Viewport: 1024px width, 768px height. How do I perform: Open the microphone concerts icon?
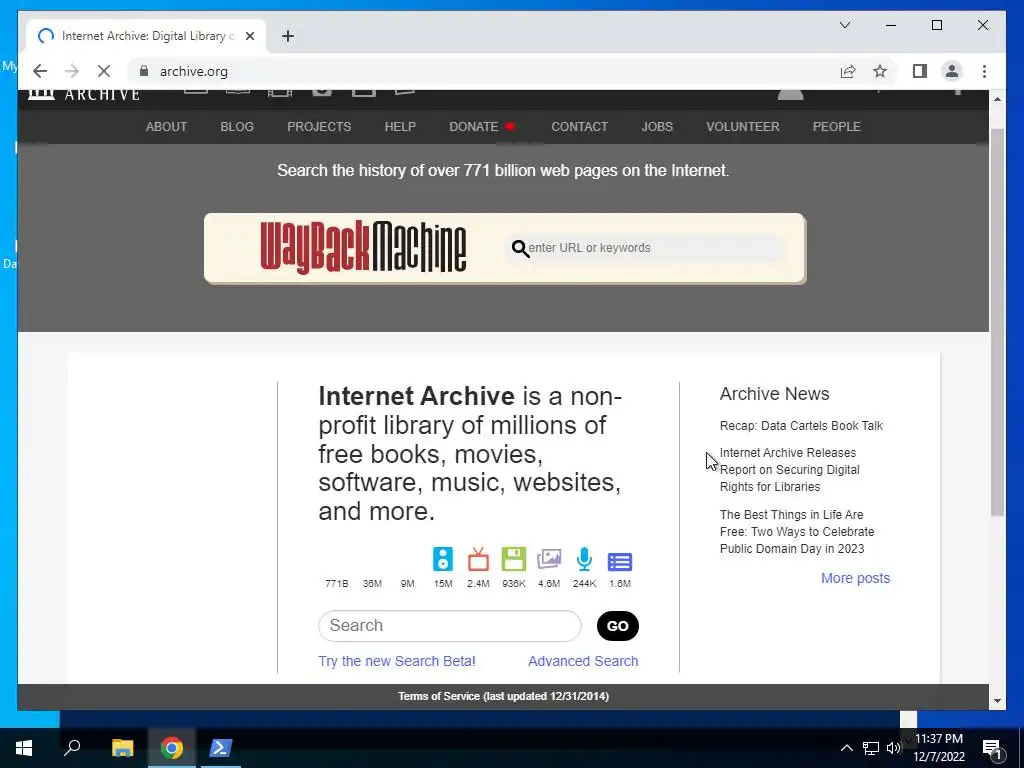point(584,560)
